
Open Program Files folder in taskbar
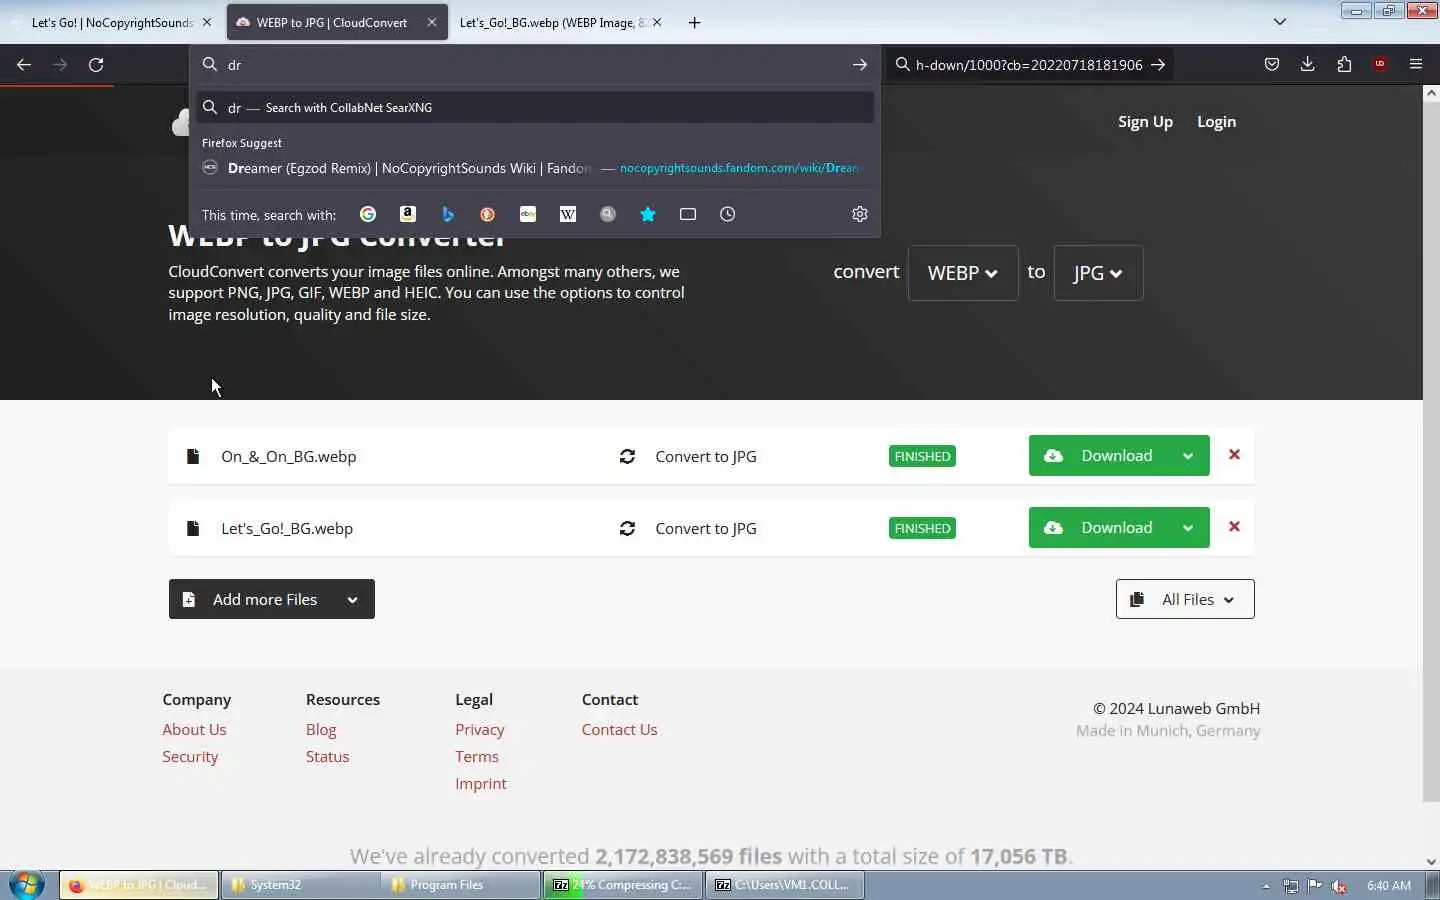click(461, 885)
